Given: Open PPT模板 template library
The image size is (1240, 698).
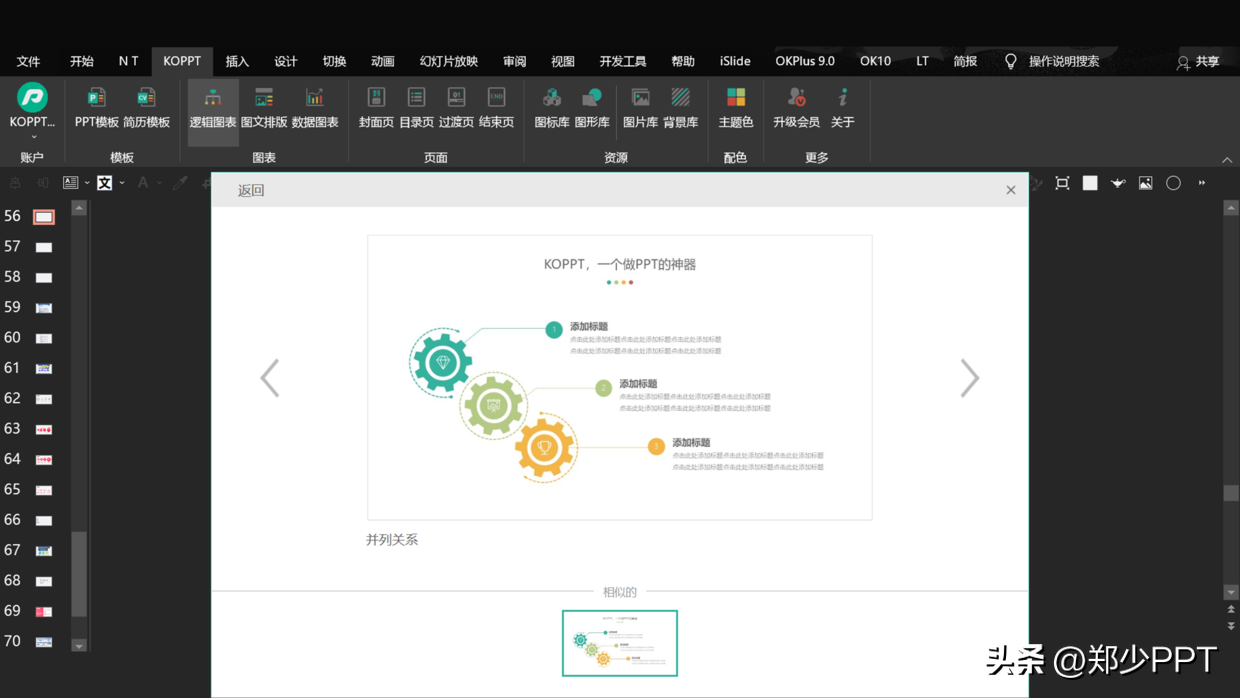Looking at the screenshot, I should (x=96, y=107).
